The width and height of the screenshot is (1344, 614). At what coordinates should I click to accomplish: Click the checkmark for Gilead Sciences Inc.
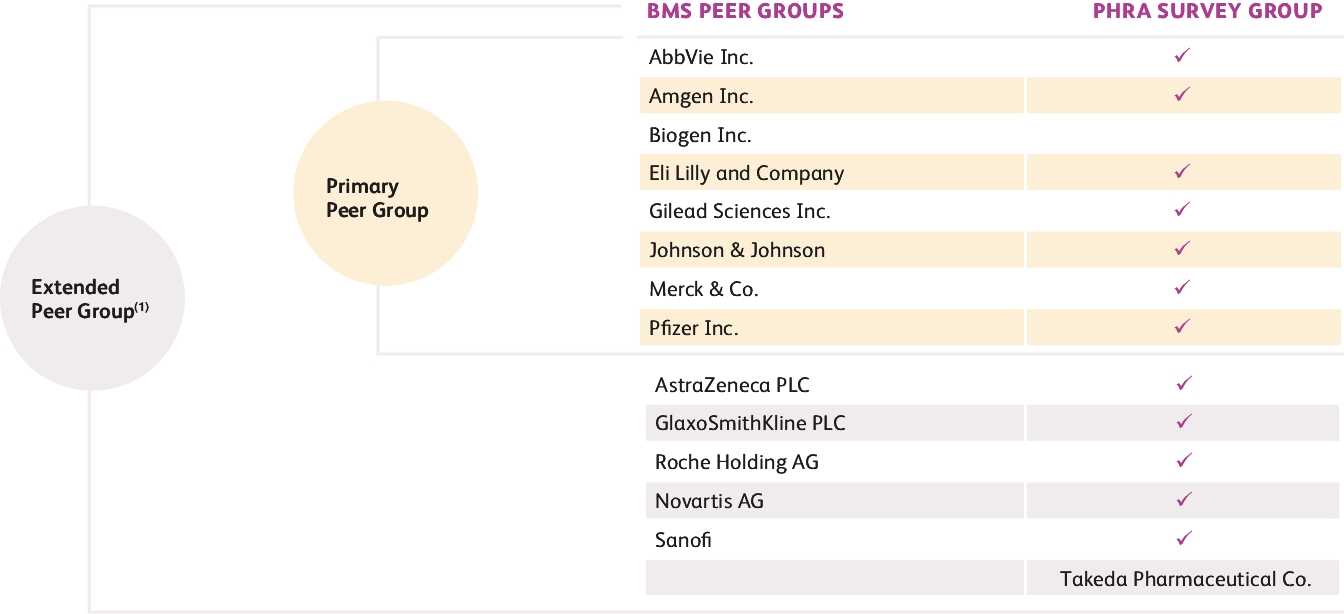point(1182,210)
